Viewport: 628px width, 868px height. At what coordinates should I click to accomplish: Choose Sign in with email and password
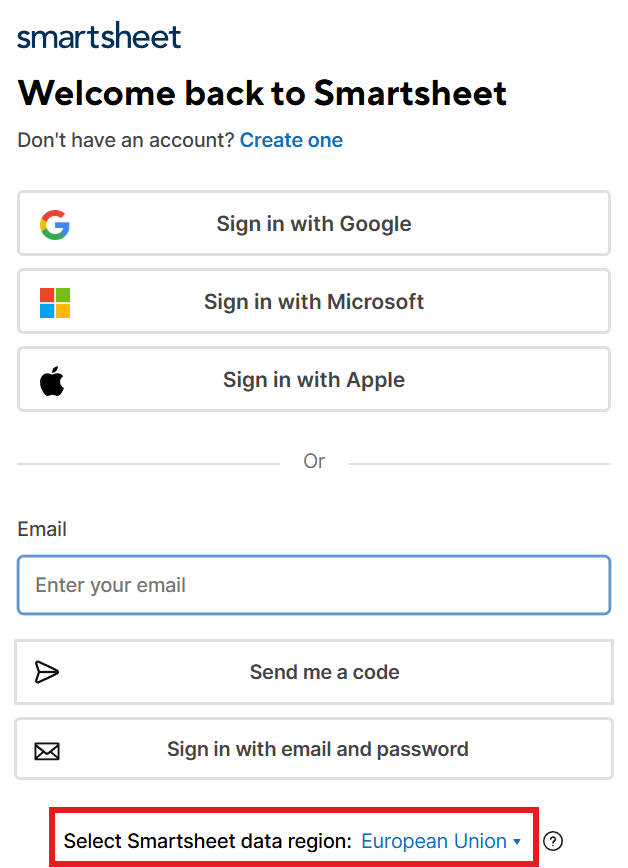317,749
